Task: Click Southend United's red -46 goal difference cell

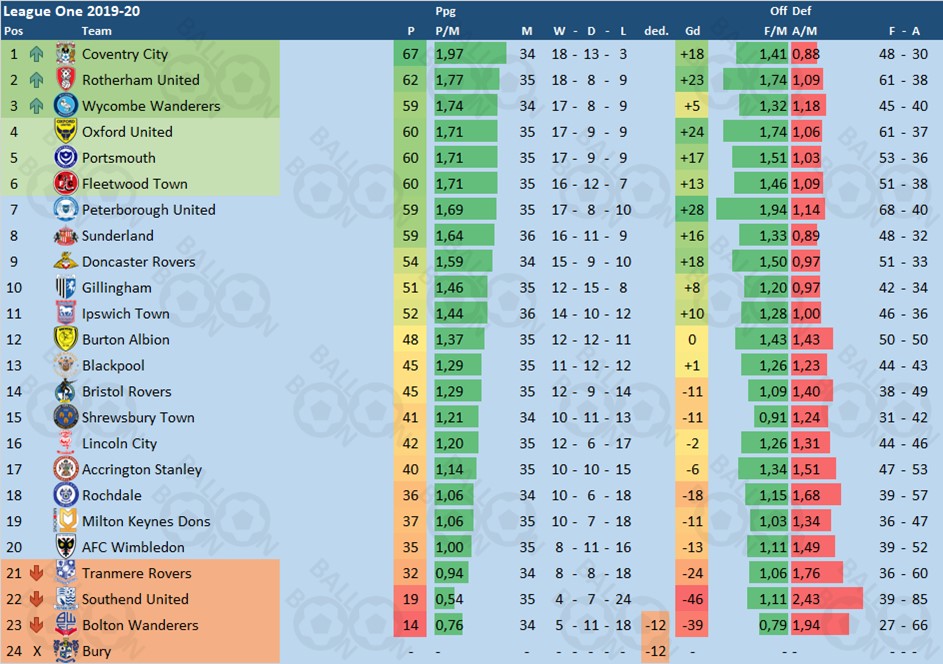Action: [x=692, y=599]
